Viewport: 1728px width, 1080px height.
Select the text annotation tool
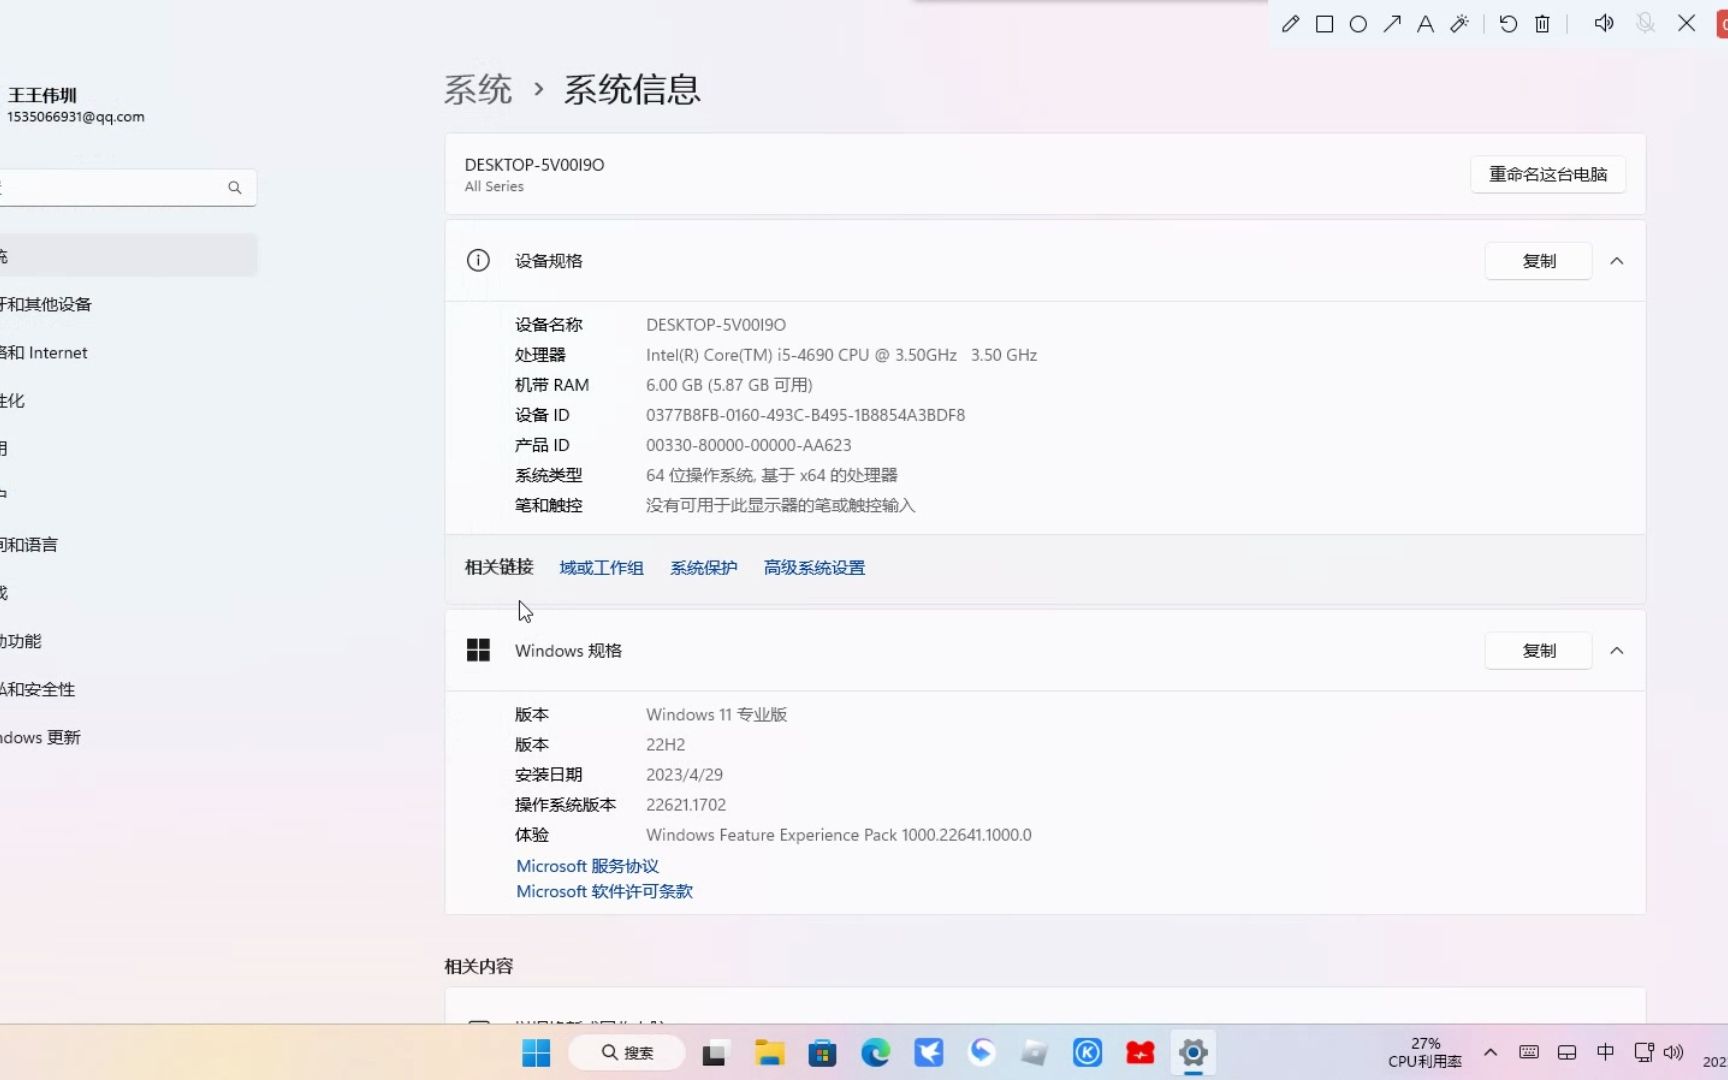click(1426, 24)
